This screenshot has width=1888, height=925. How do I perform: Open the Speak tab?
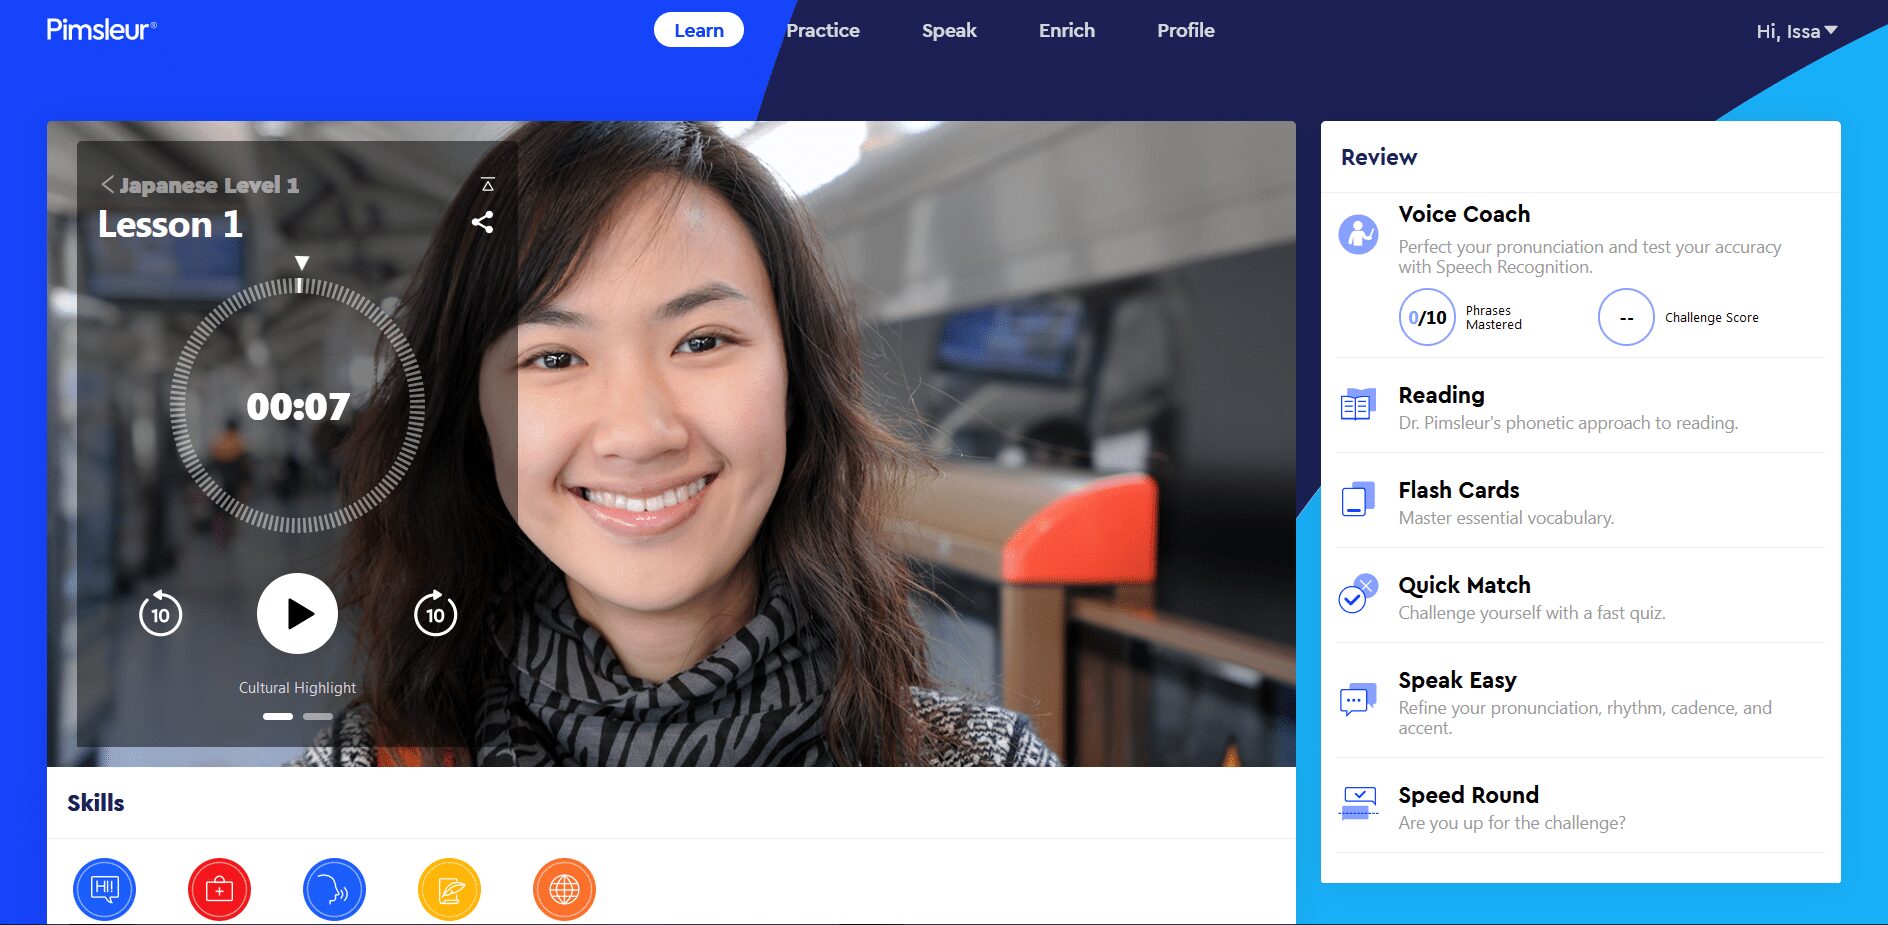click(948, 30)
